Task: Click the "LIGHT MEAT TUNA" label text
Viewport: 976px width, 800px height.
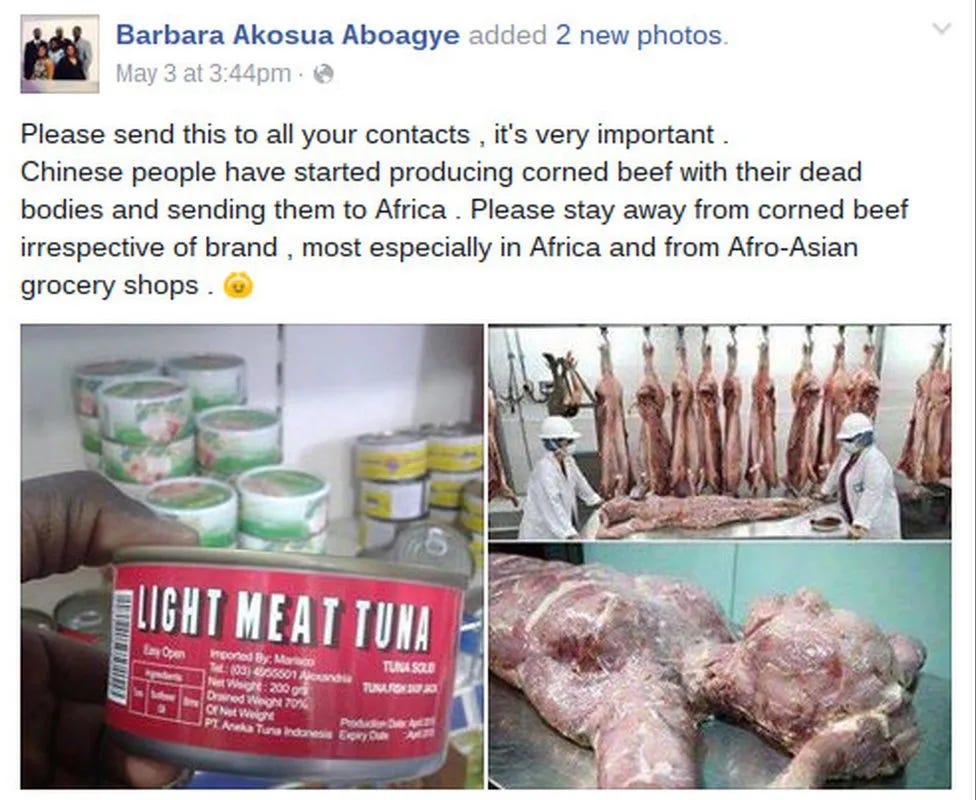Action: point(283,618)
